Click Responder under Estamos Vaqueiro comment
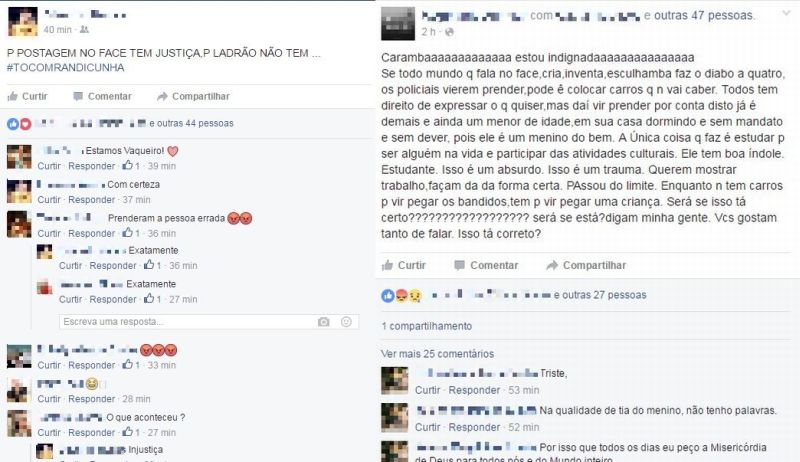This screenshot has height=462, width=800. (92, 166)
